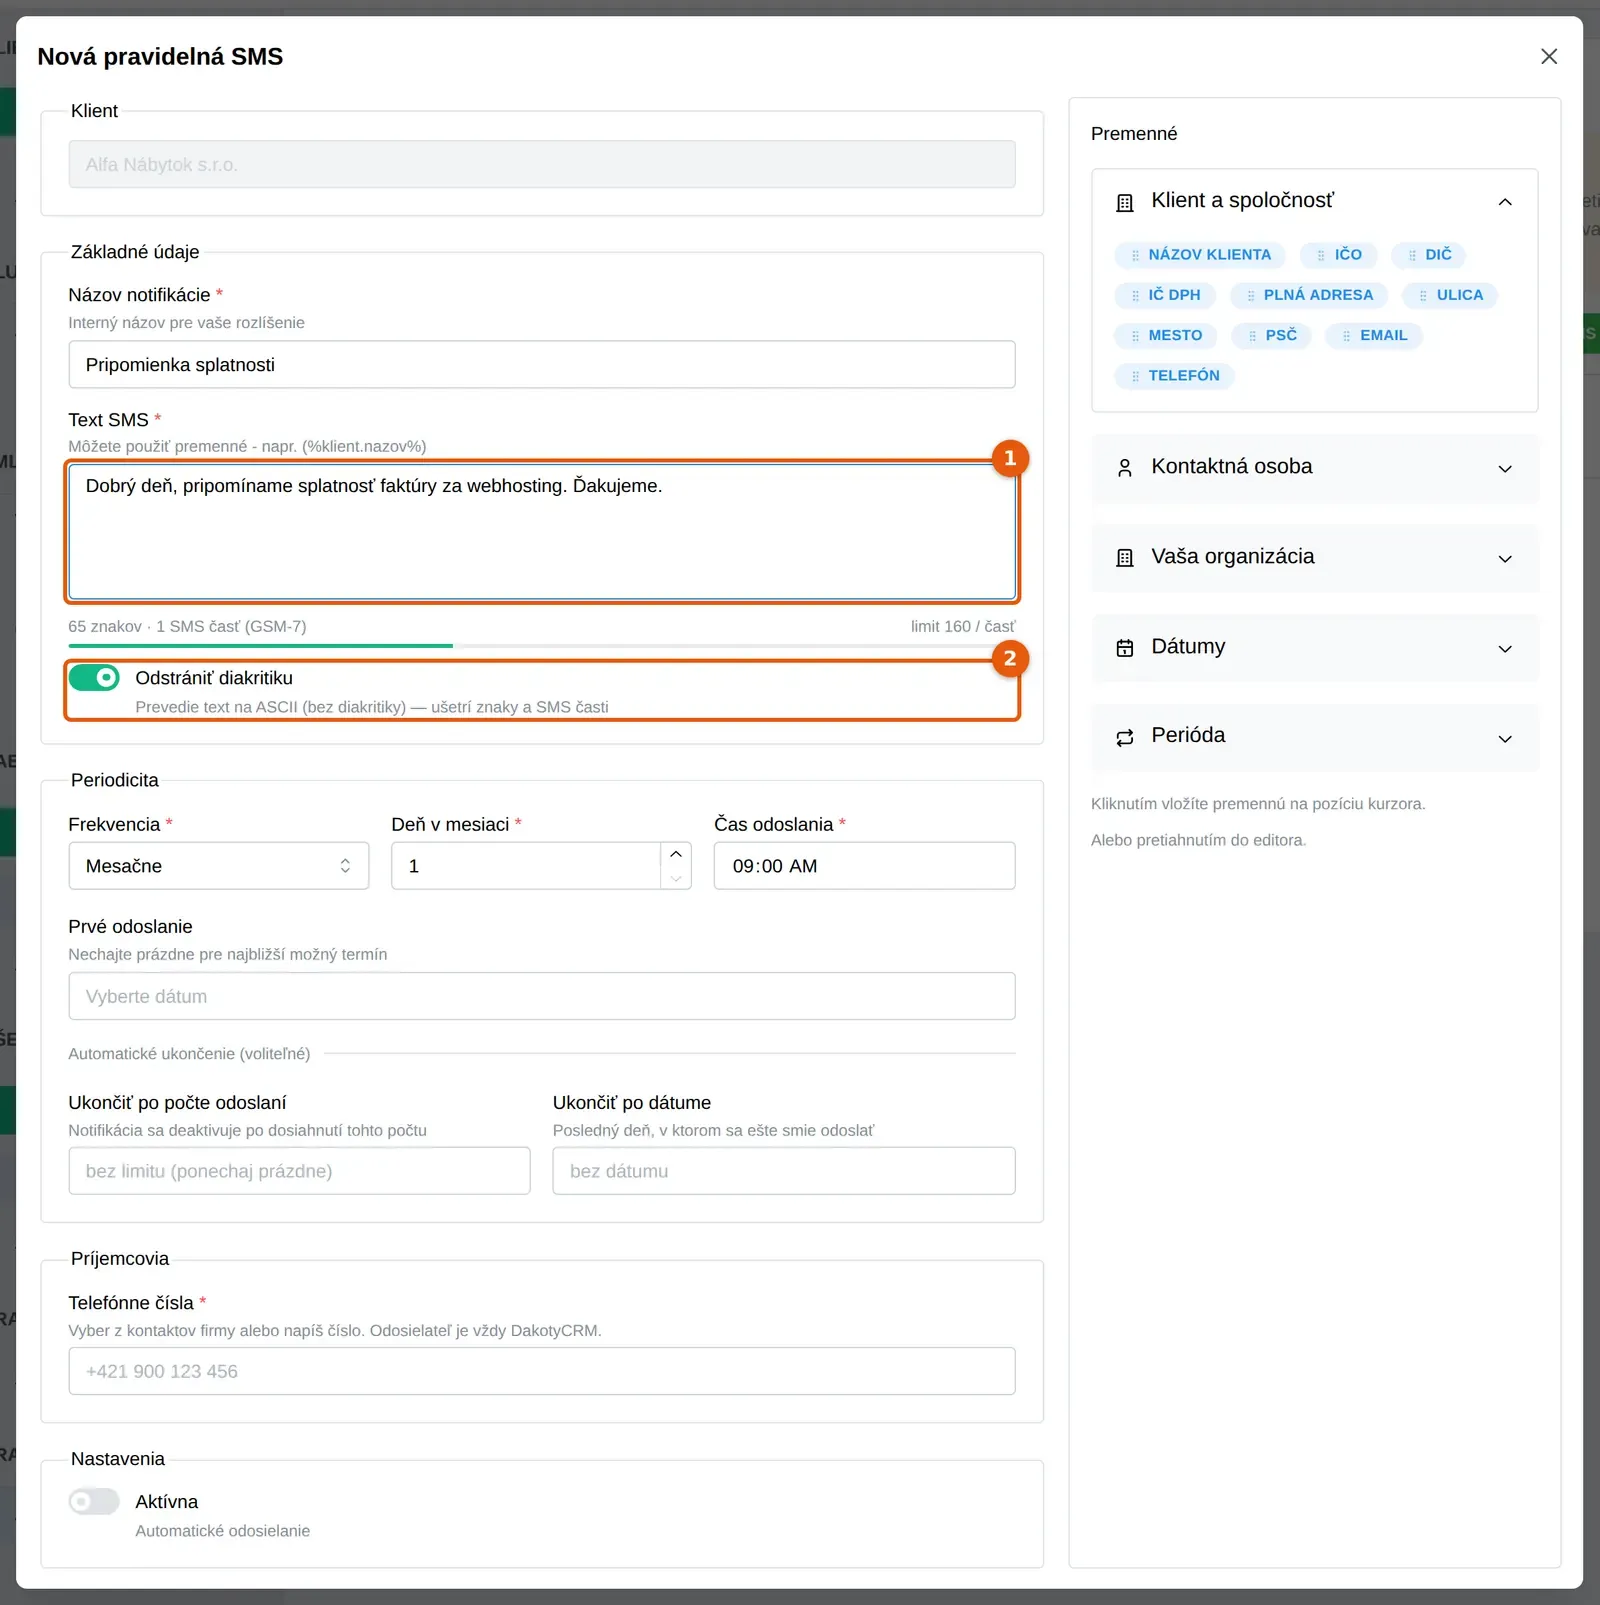
Task: Enable the Aktívna switch
Action: click(x=94, y=1502)
